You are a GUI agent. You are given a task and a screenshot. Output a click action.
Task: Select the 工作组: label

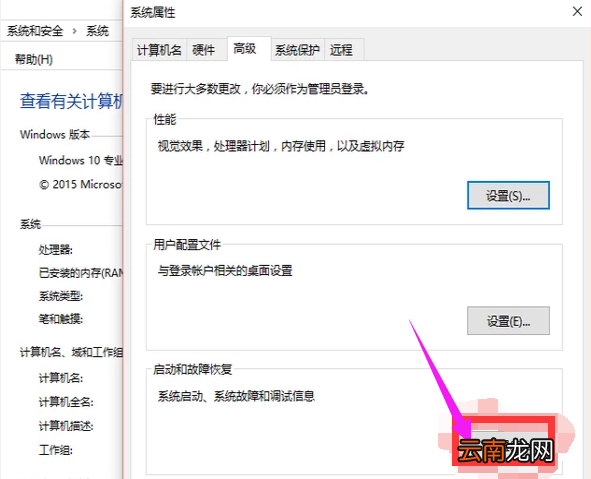pyautogui.click(x=56, y=450)
